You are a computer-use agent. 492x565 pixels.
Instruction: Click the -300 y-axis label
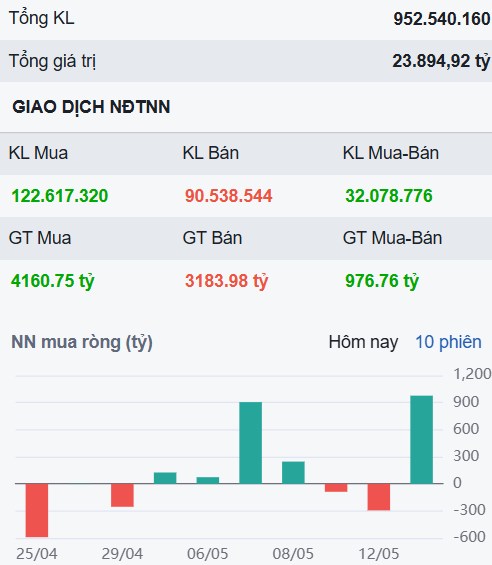(x=469, y=510)
